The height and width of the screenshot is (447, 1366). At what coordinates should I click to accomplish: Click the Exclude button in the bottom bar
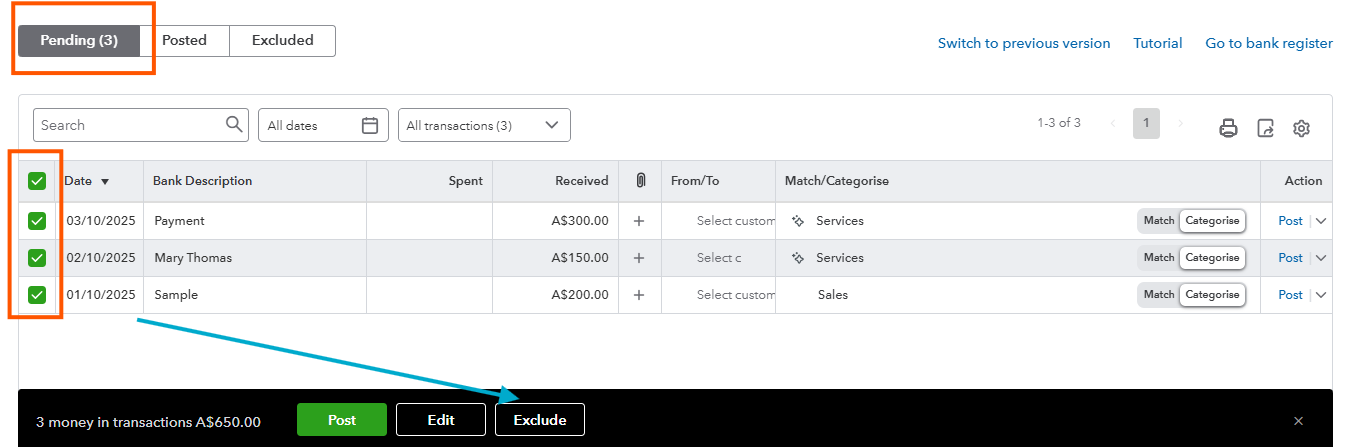[x=540, y=420]
